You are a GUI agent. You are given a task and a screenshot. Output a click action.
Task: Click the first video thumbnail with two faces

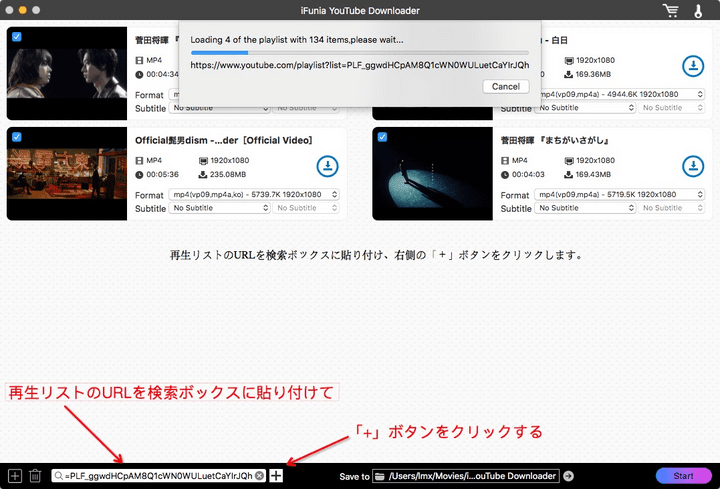67,73
